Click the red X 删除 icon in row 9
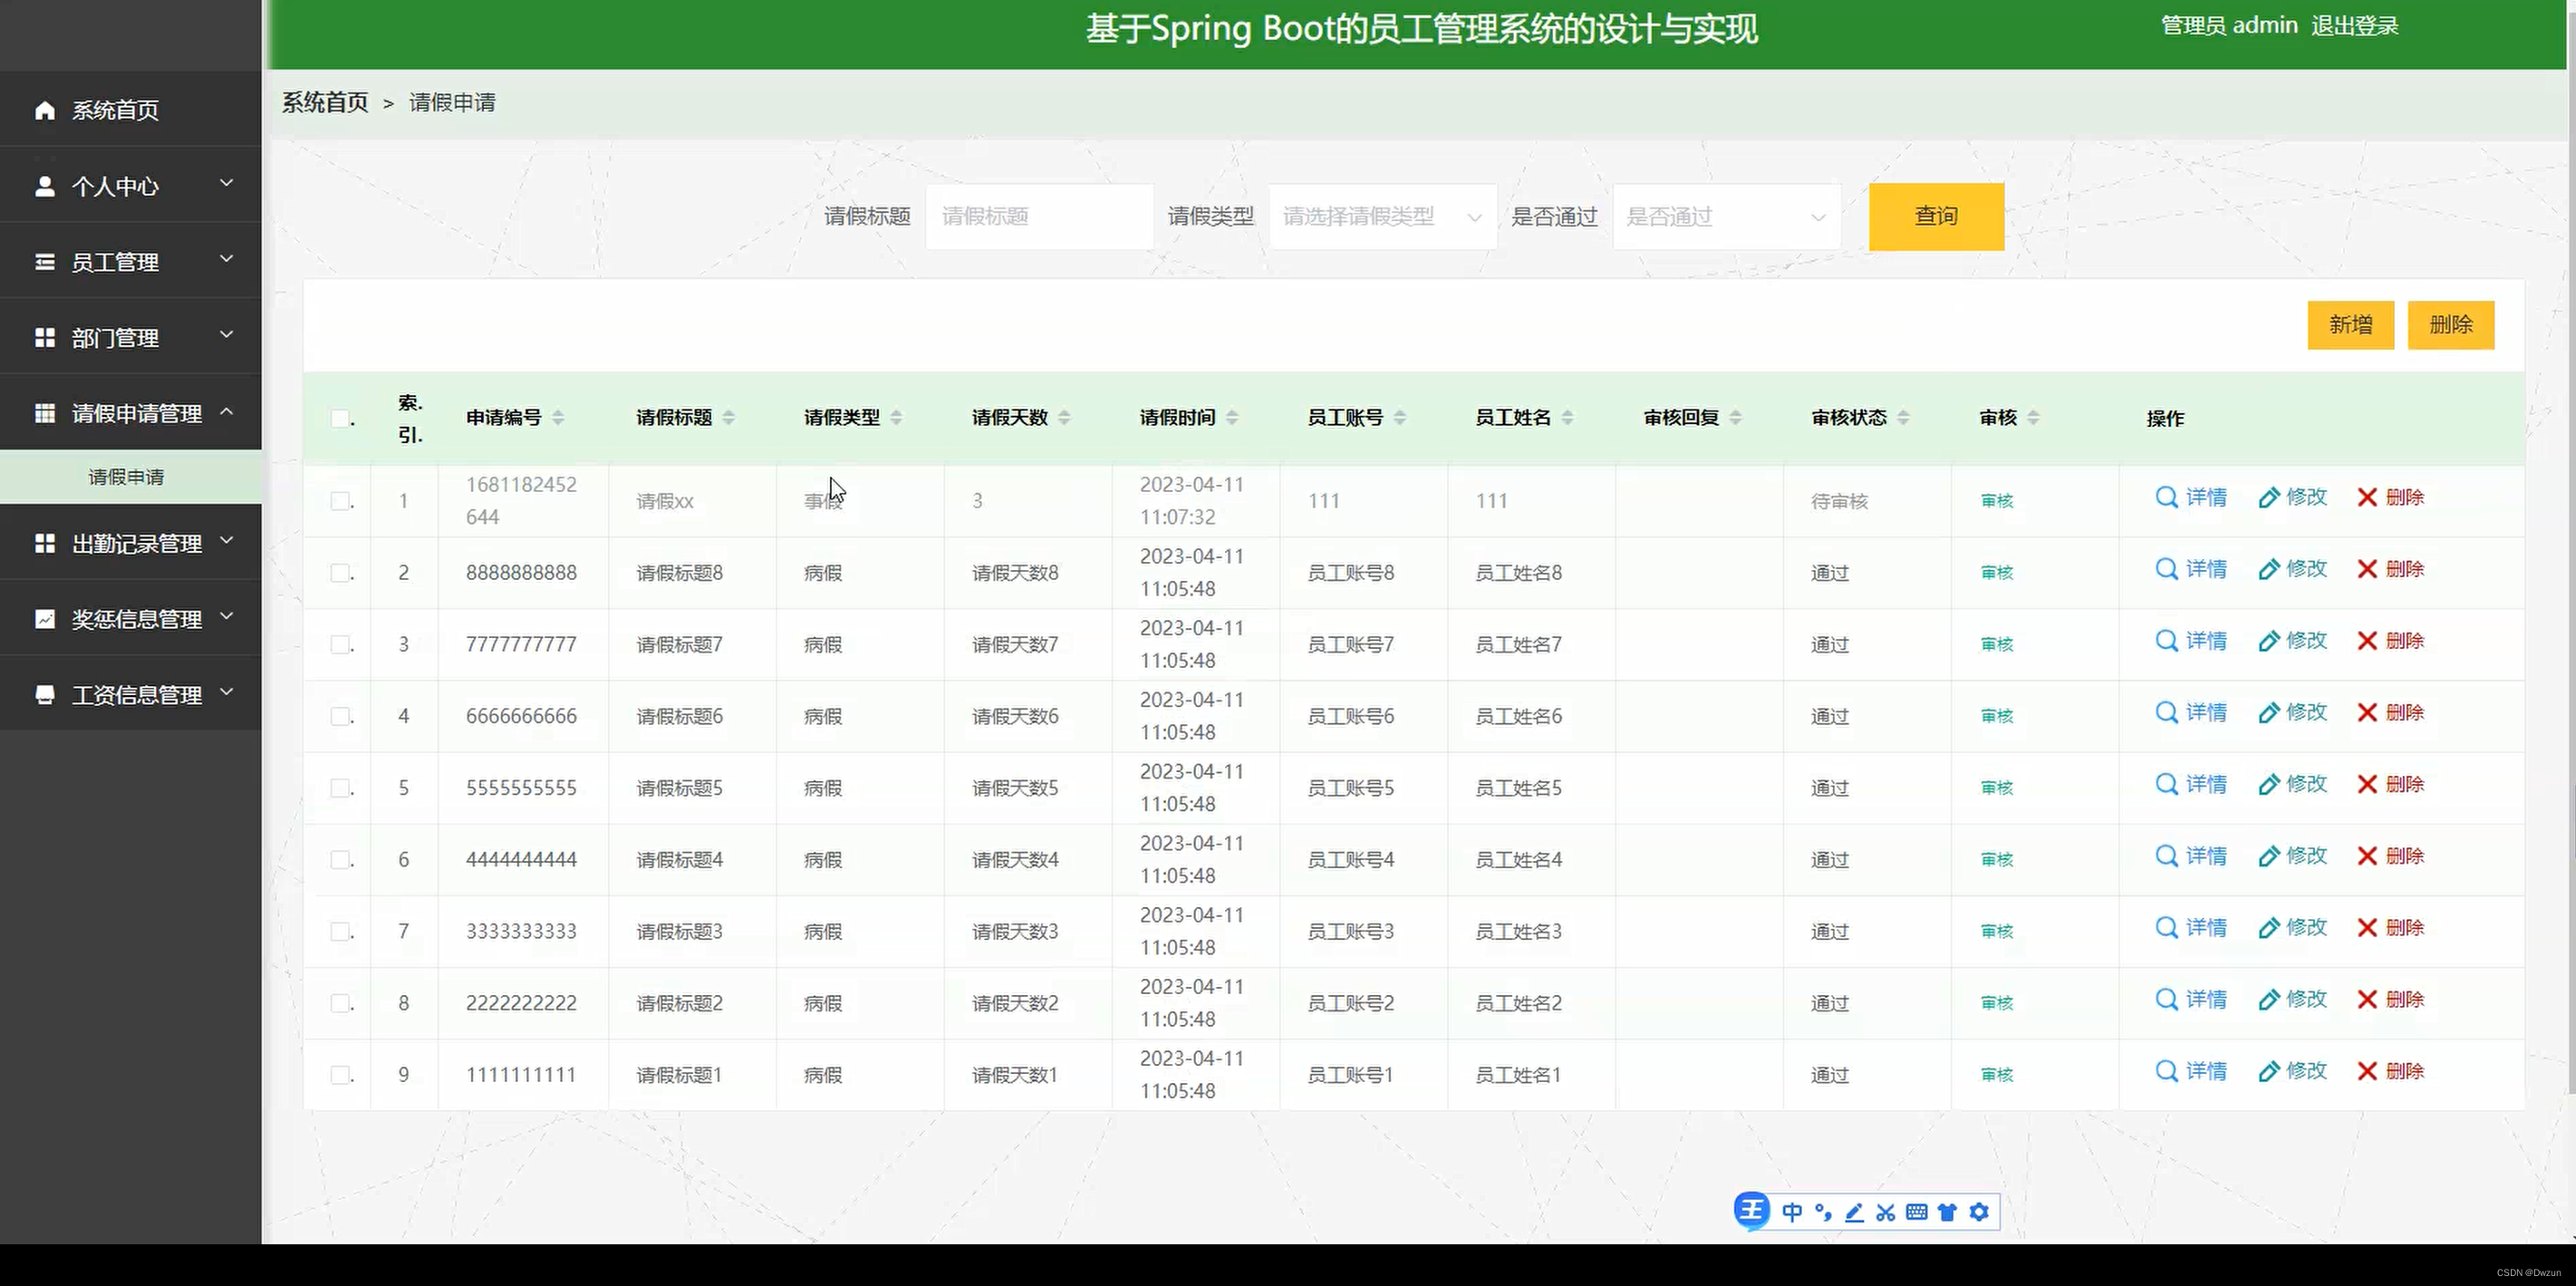The width and height of the screenshot is (2576, 1286). pos(2367,1071)
